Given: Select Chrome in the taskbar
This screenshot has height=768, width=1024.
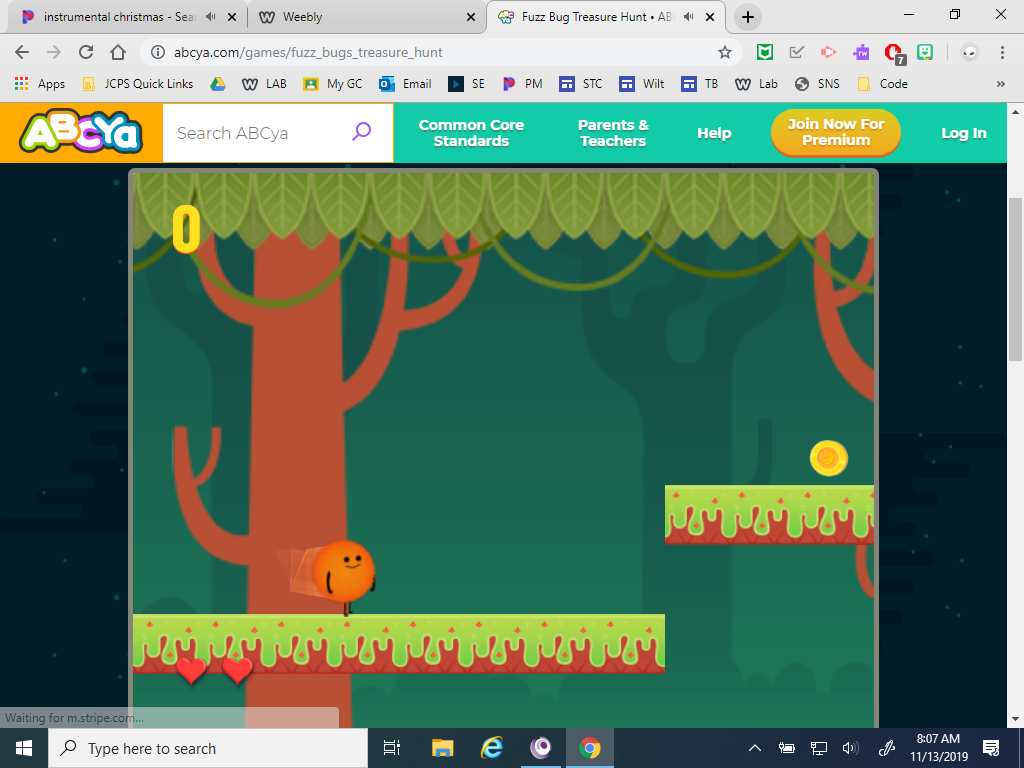Looking at the screenshot, I should click(589, 748).
